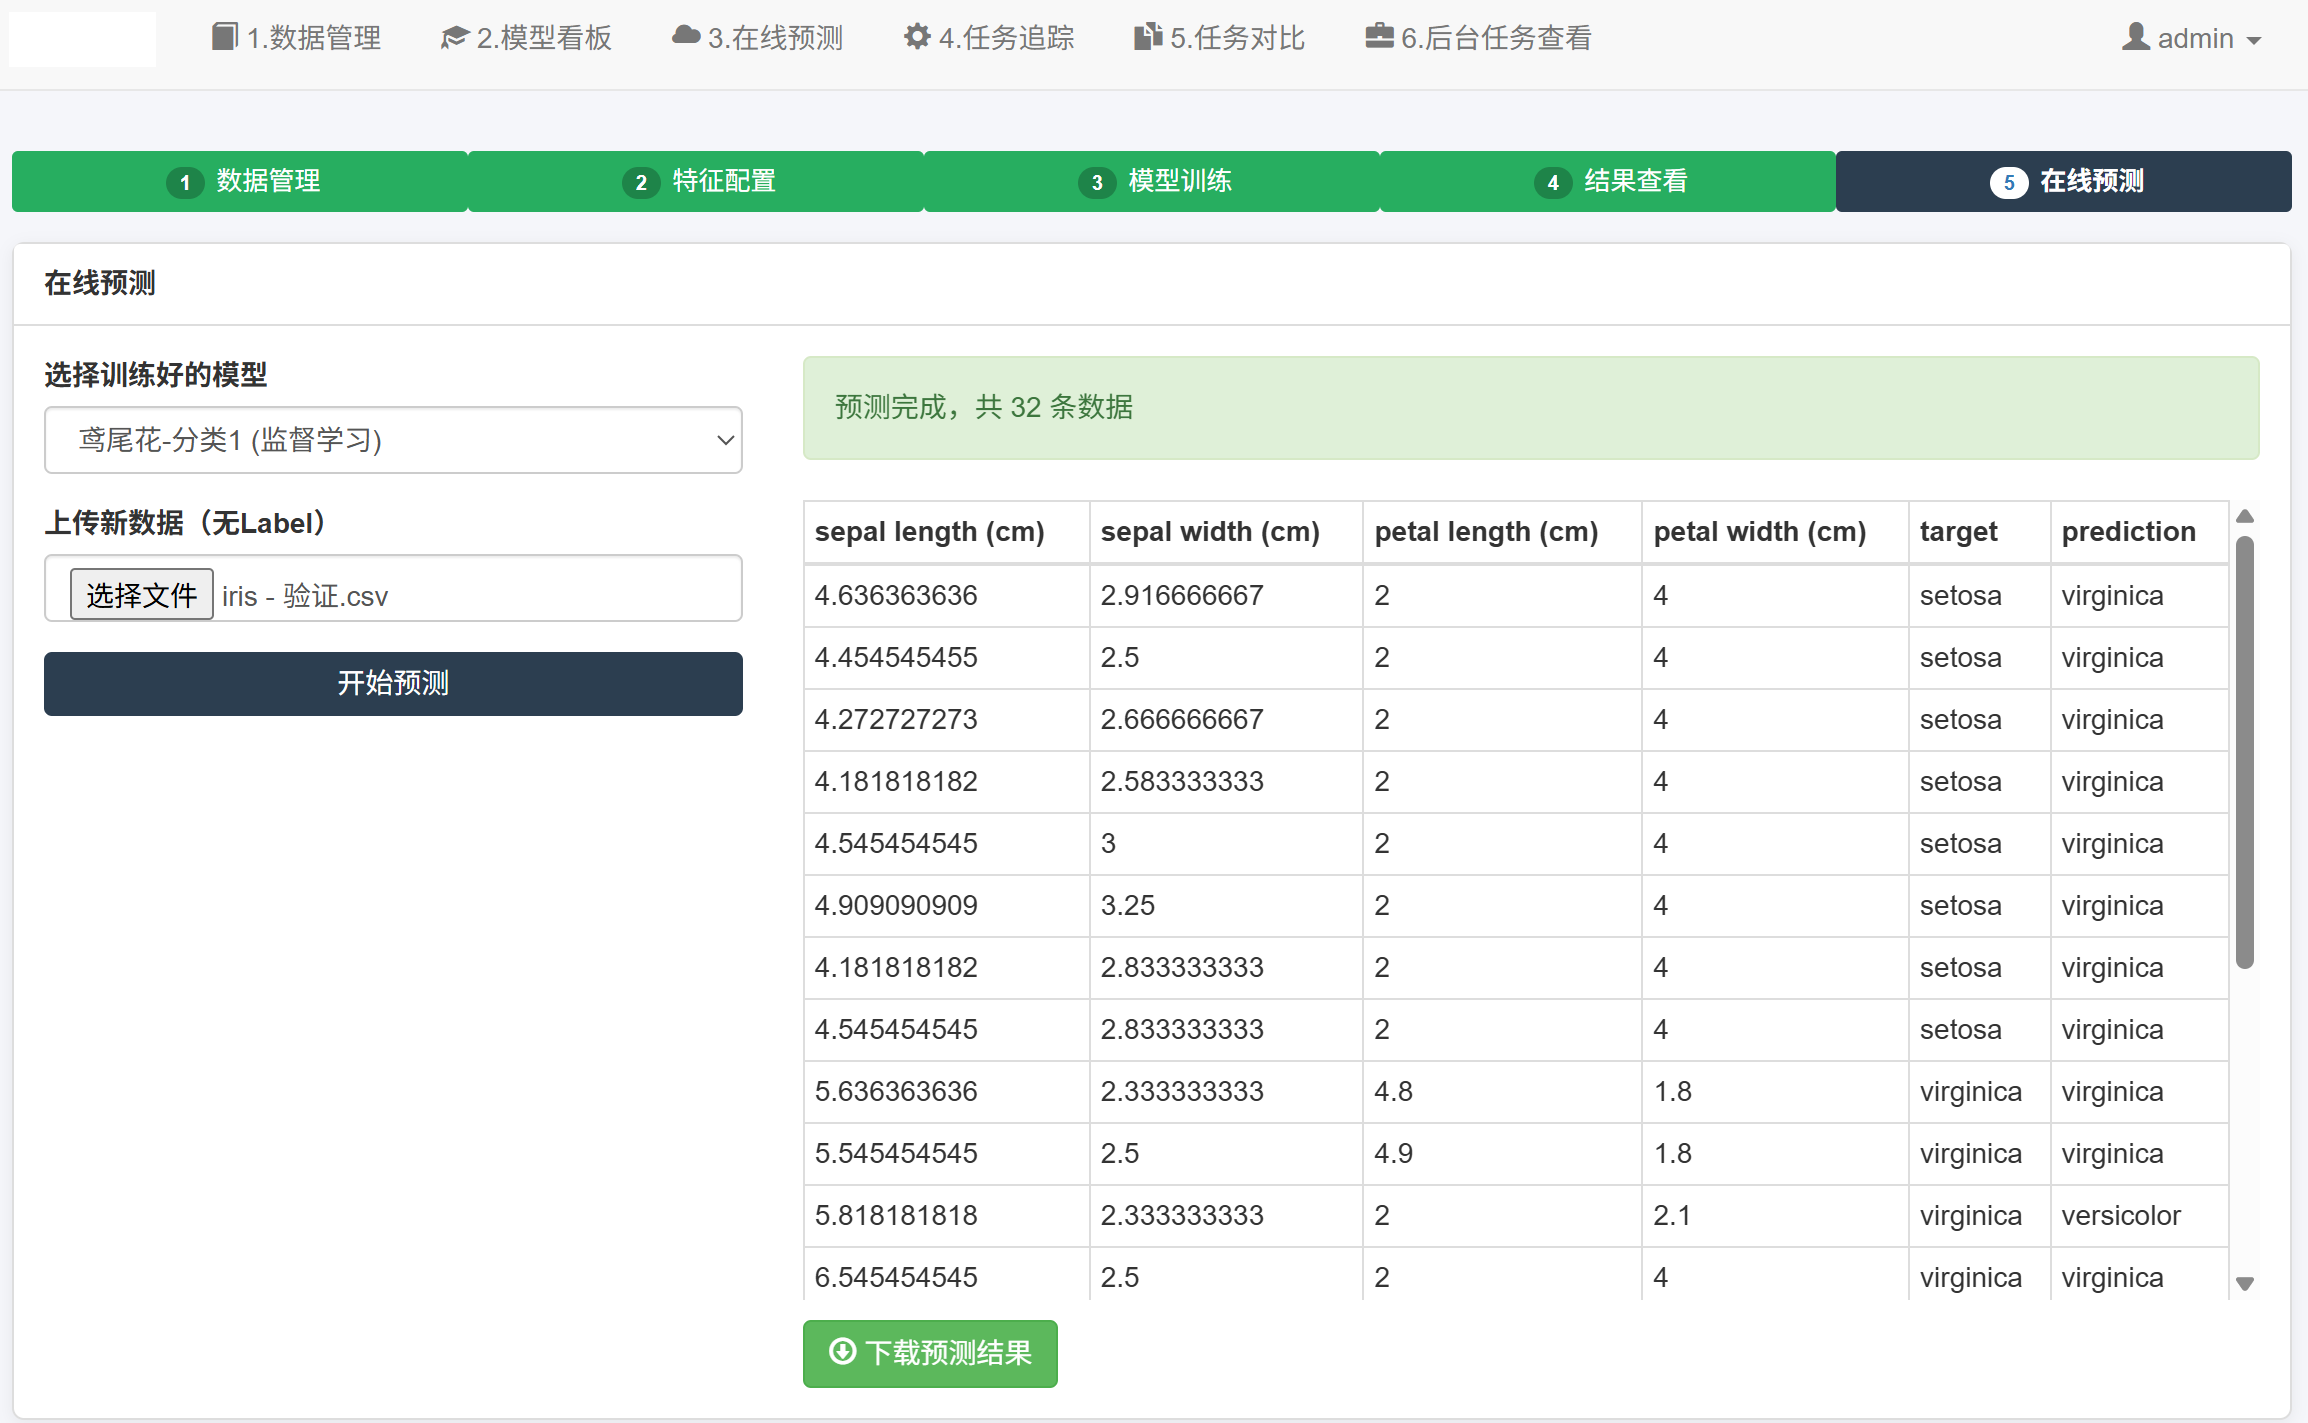Click the dropdown chevron of 鸢尾花-分类1
2308x1423 pixels.
726,440
